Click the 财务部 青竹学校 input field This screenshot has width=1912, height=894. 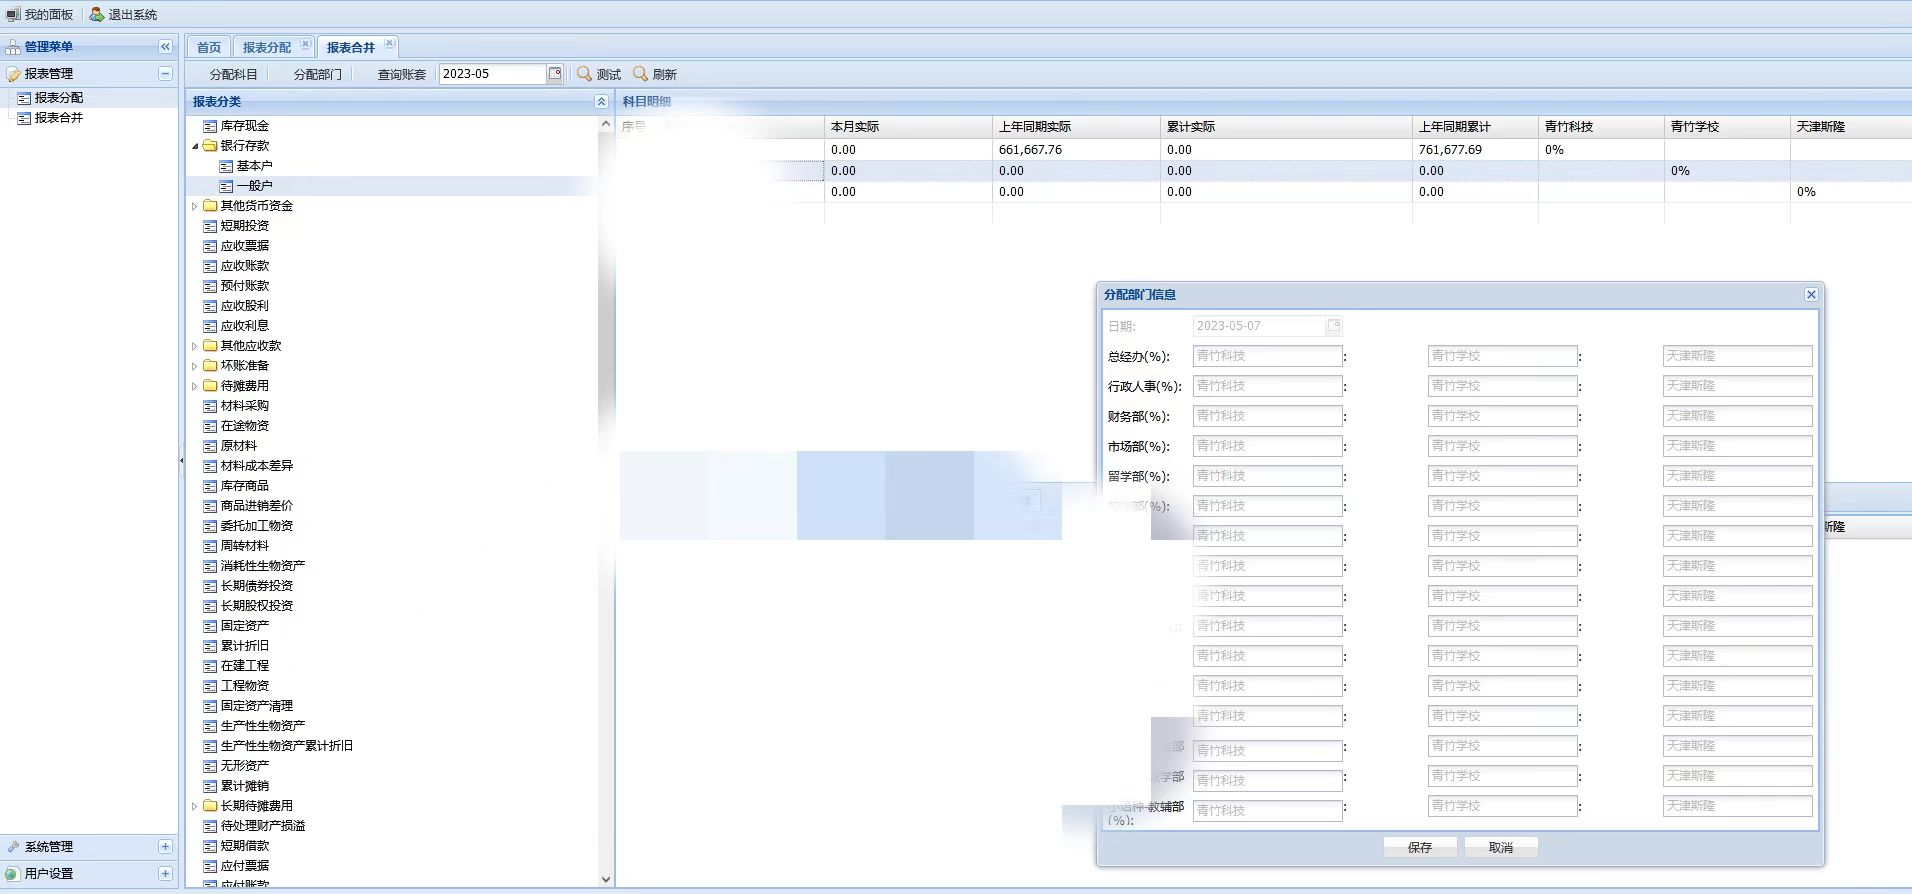tap(1502, 416)
